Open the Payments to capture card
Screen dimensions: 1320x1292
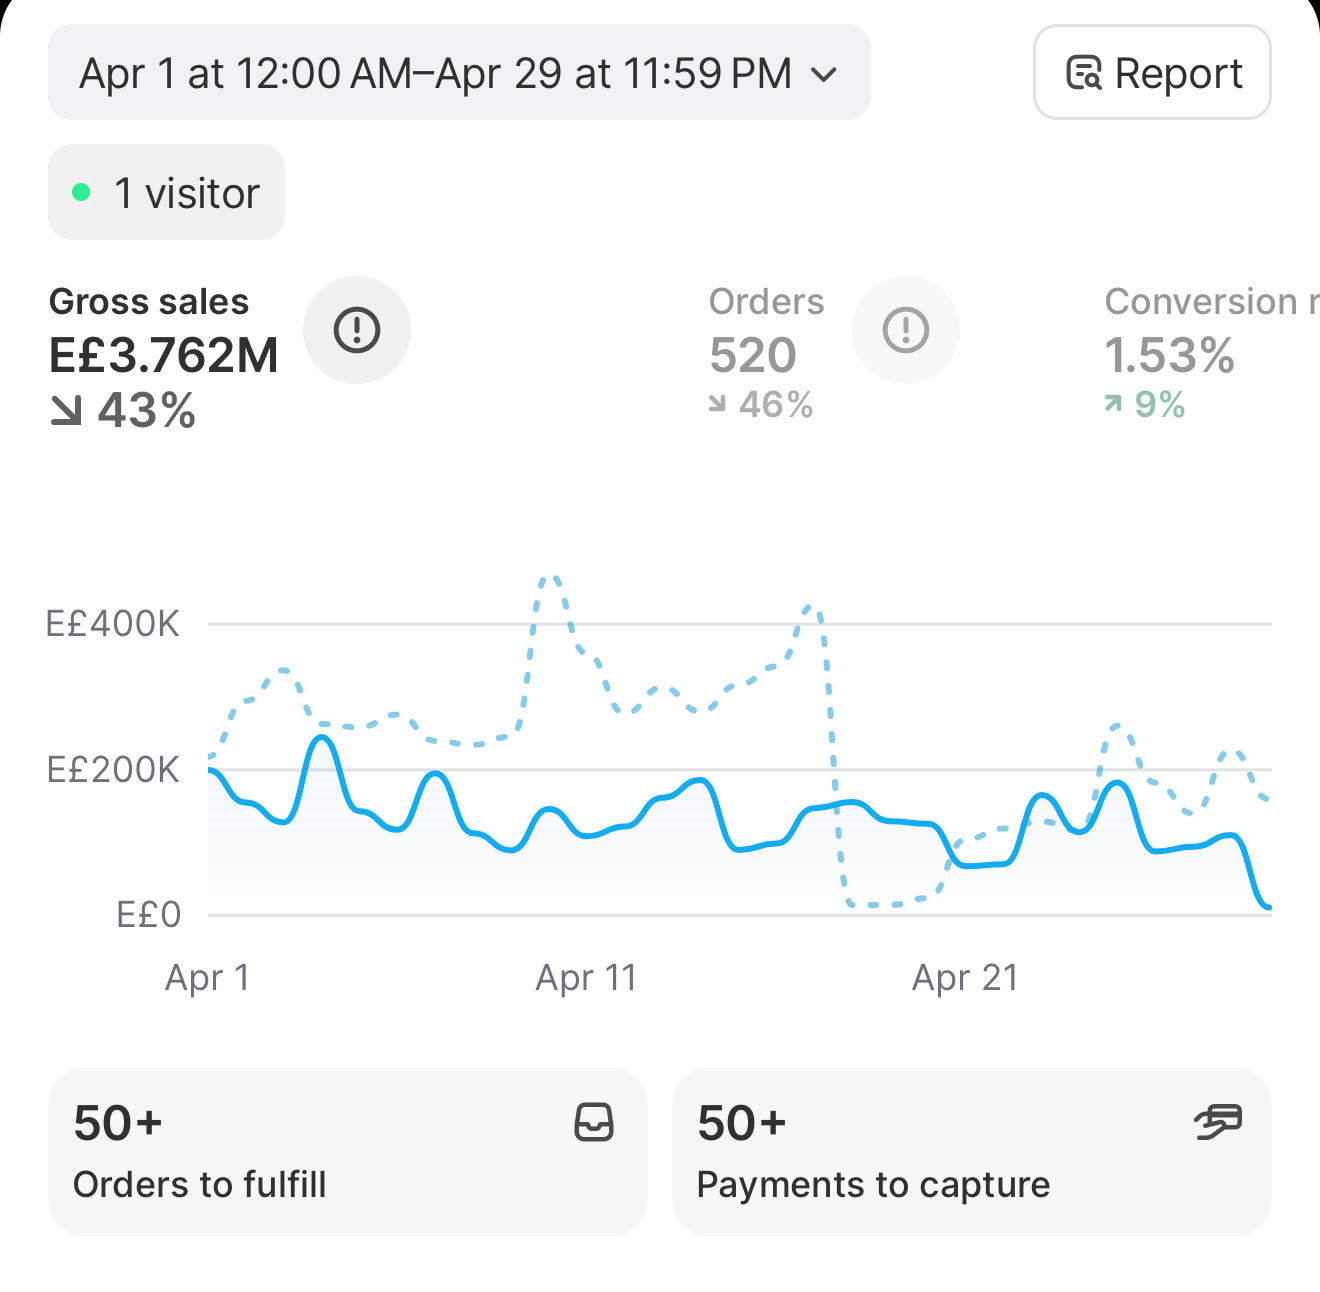[971, 1152]
